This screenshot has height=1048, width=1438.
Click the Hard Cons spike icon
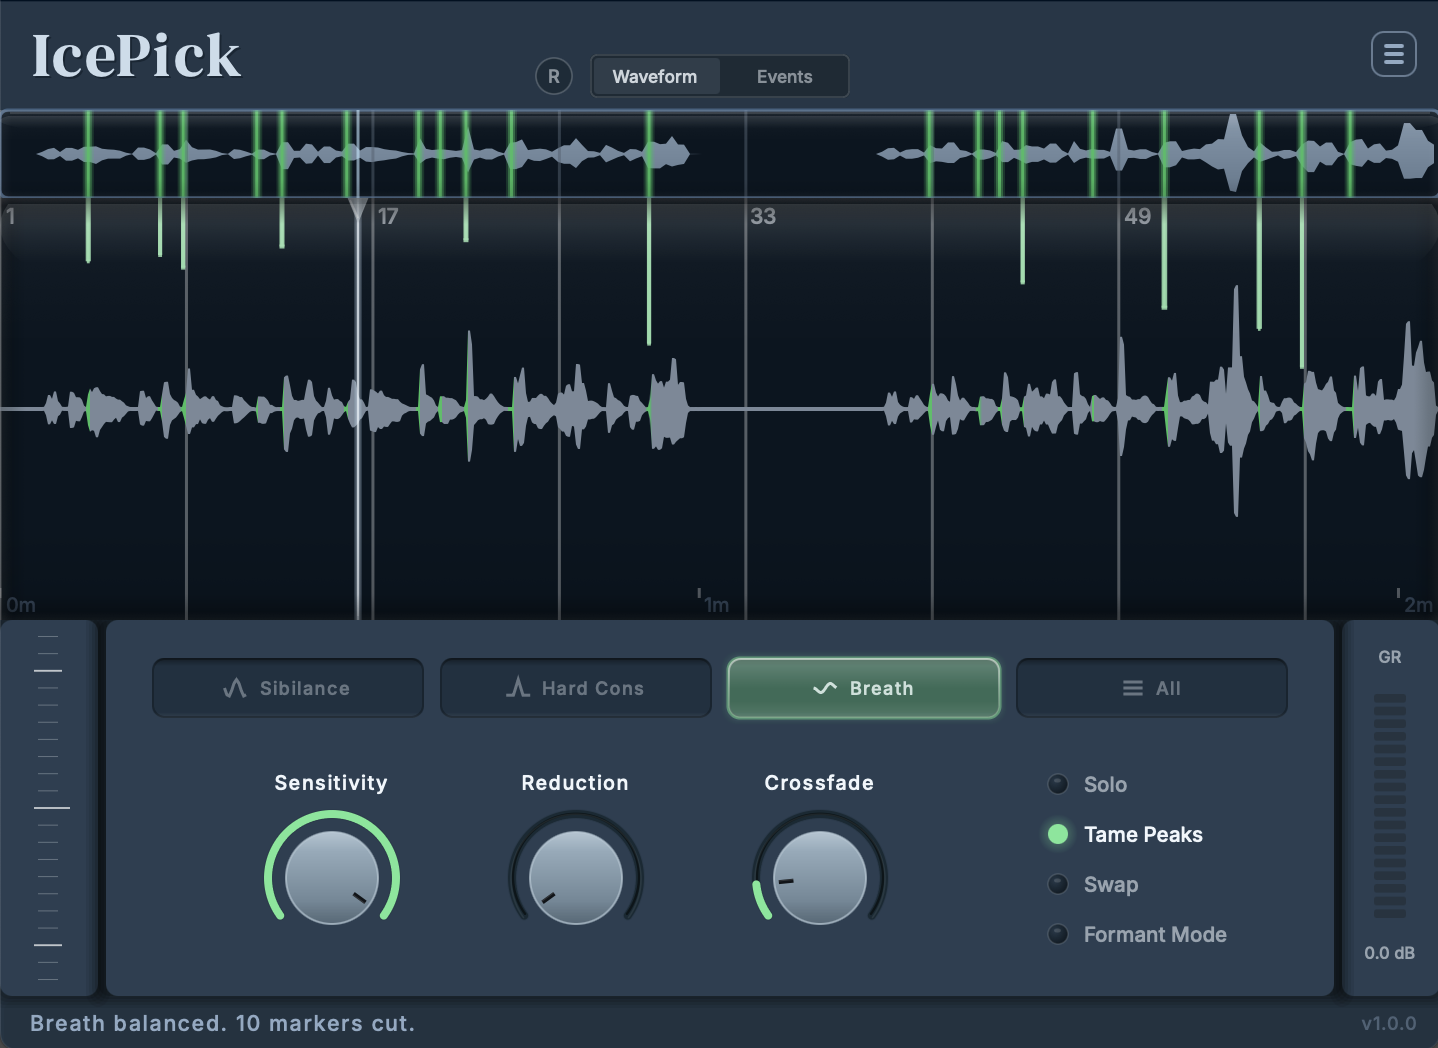point(518,688)
